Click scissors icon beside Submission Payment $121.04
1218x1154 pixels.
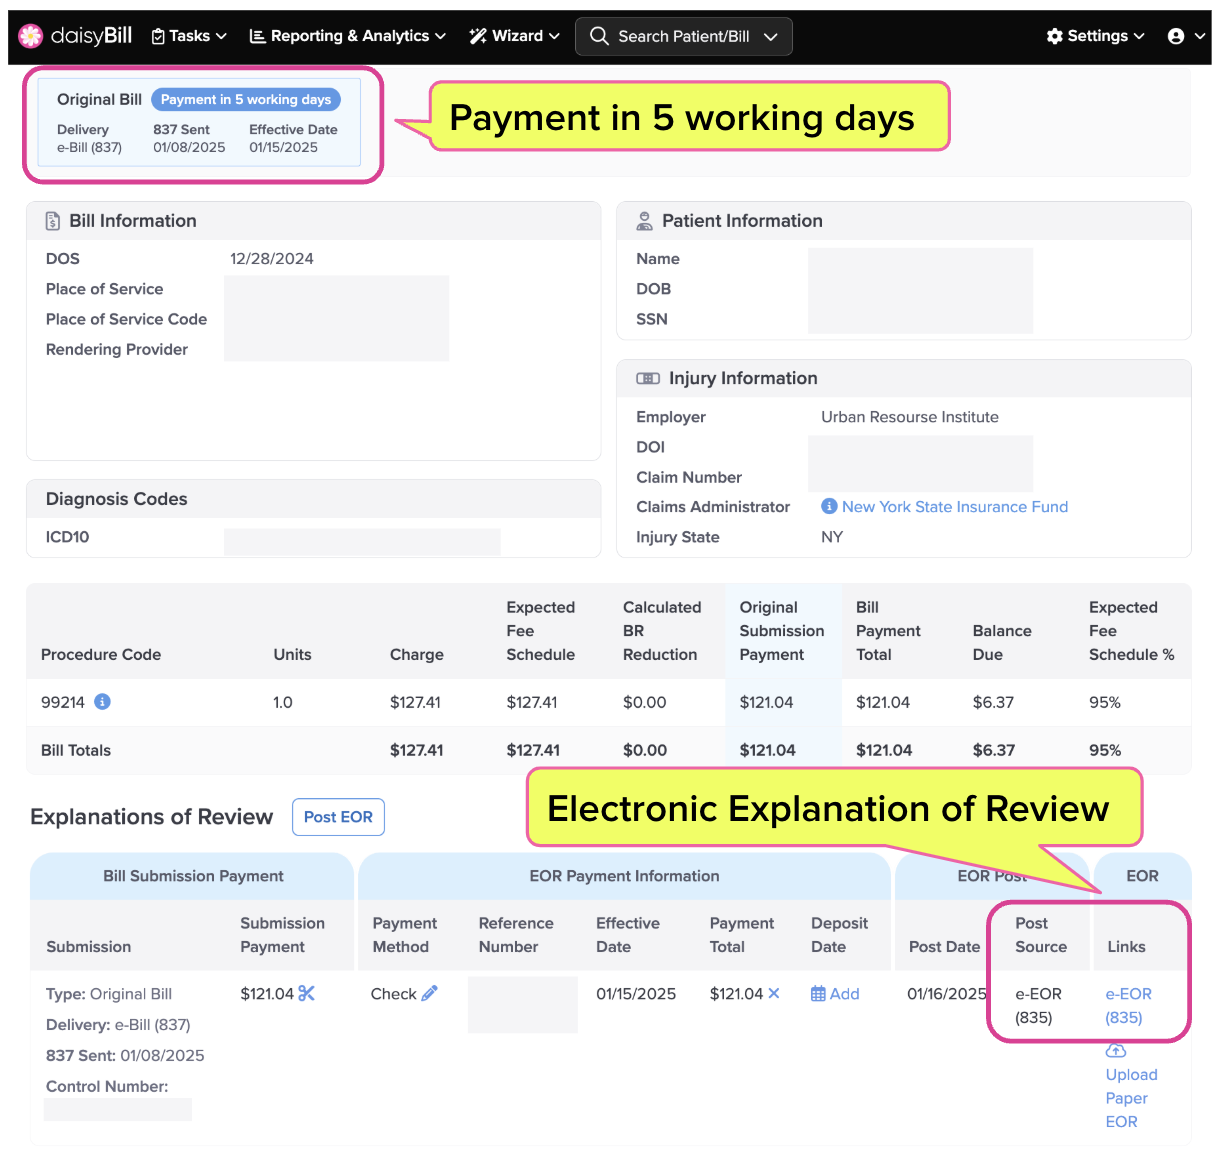pyautogui.click(x=307, y=993)
